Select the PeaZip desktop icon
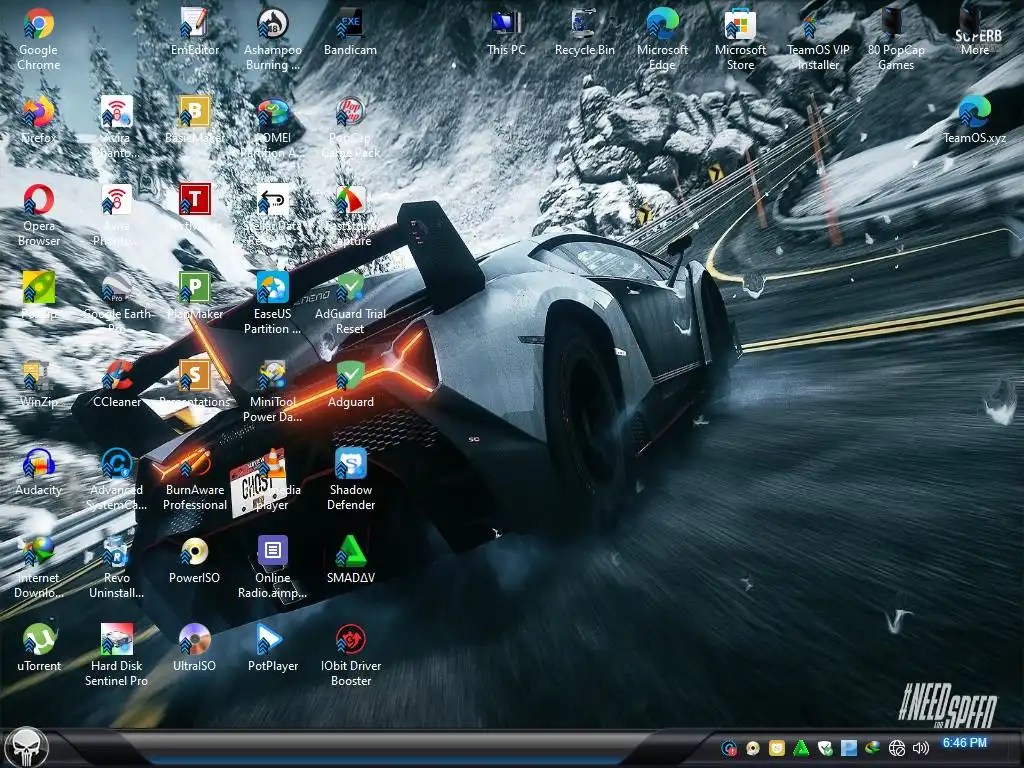Viewport: 1024px width, 768px height. pos(39,288)
